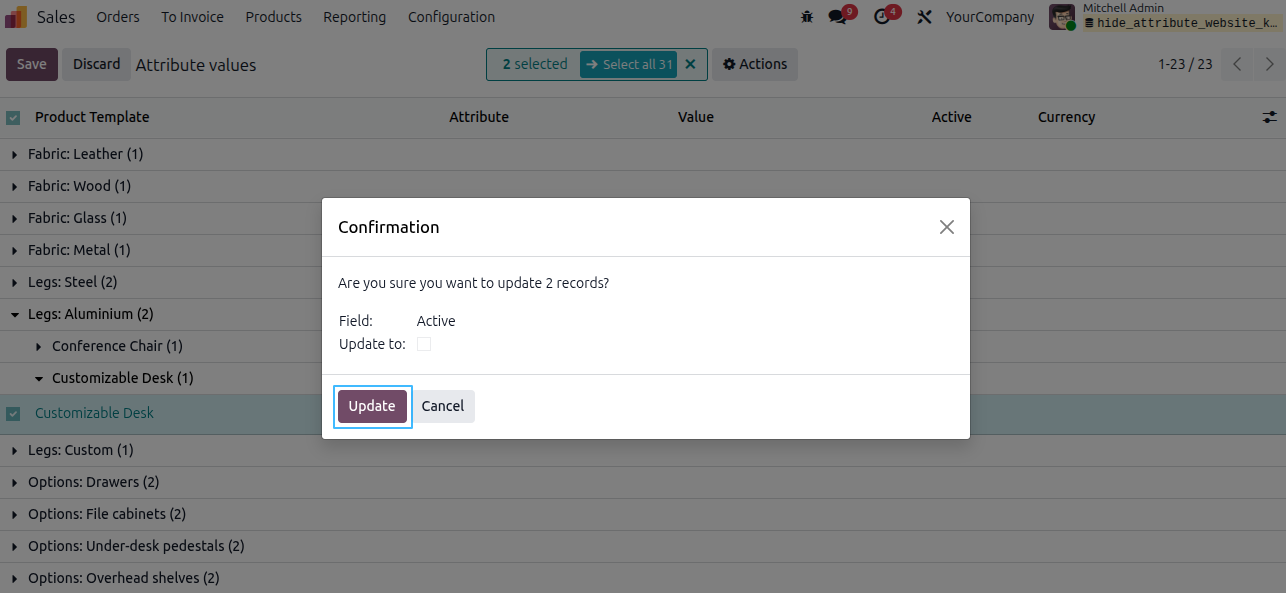This screenshot has width=1286, height=593.
Task: Click the Mitchell Admin database name text
Action: point(1182,23)
